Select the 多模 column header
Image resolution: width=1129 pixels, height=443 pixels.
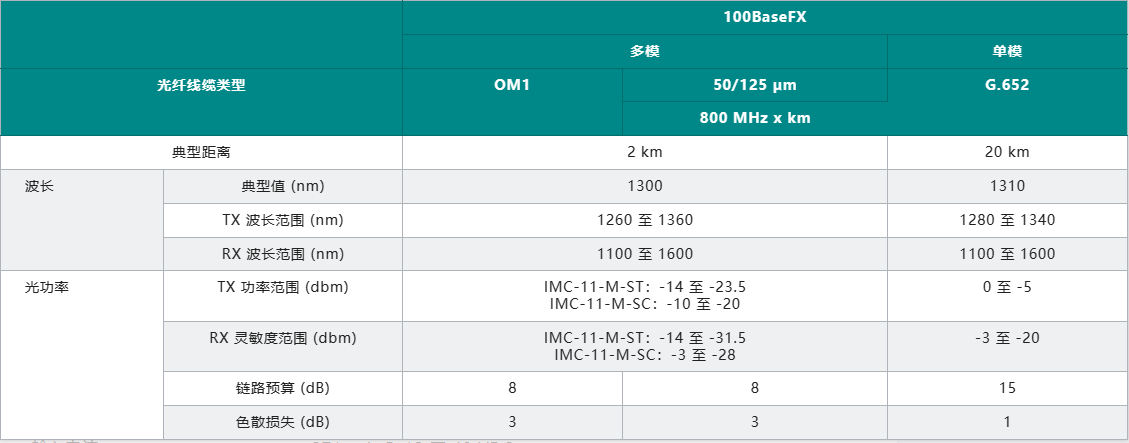point(644,51)
